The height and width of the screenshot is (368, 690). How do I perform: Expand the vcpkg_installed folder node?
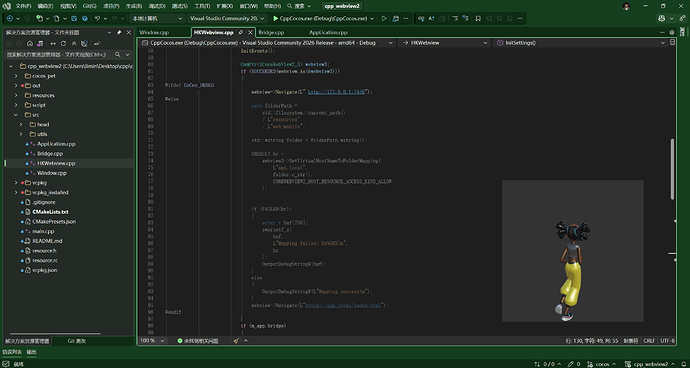point(16,192)
